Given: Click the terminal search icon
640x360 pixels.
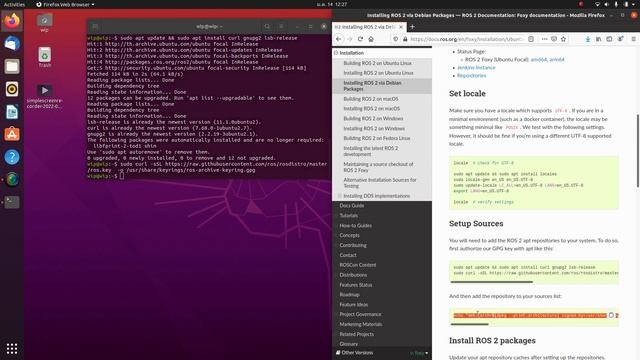Looking at the screenshot, I should tap(267, 27).
